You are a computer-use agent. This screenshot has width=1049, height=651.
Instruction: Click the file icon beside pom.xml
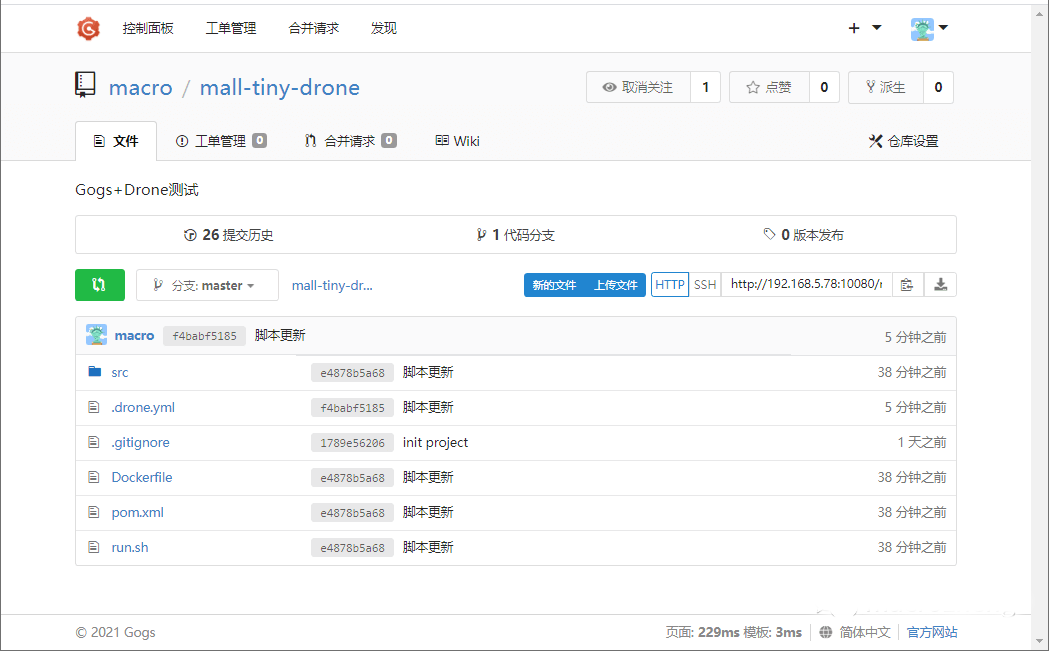tap(94, 512)
